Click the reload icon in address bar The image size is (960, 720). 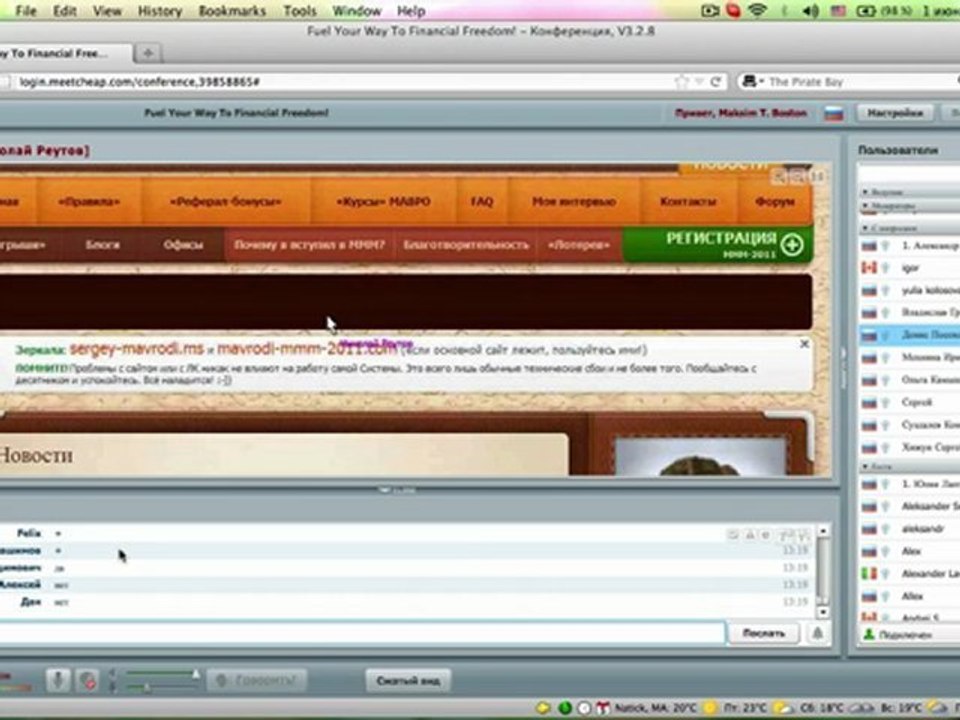click(x=714, y=81)
